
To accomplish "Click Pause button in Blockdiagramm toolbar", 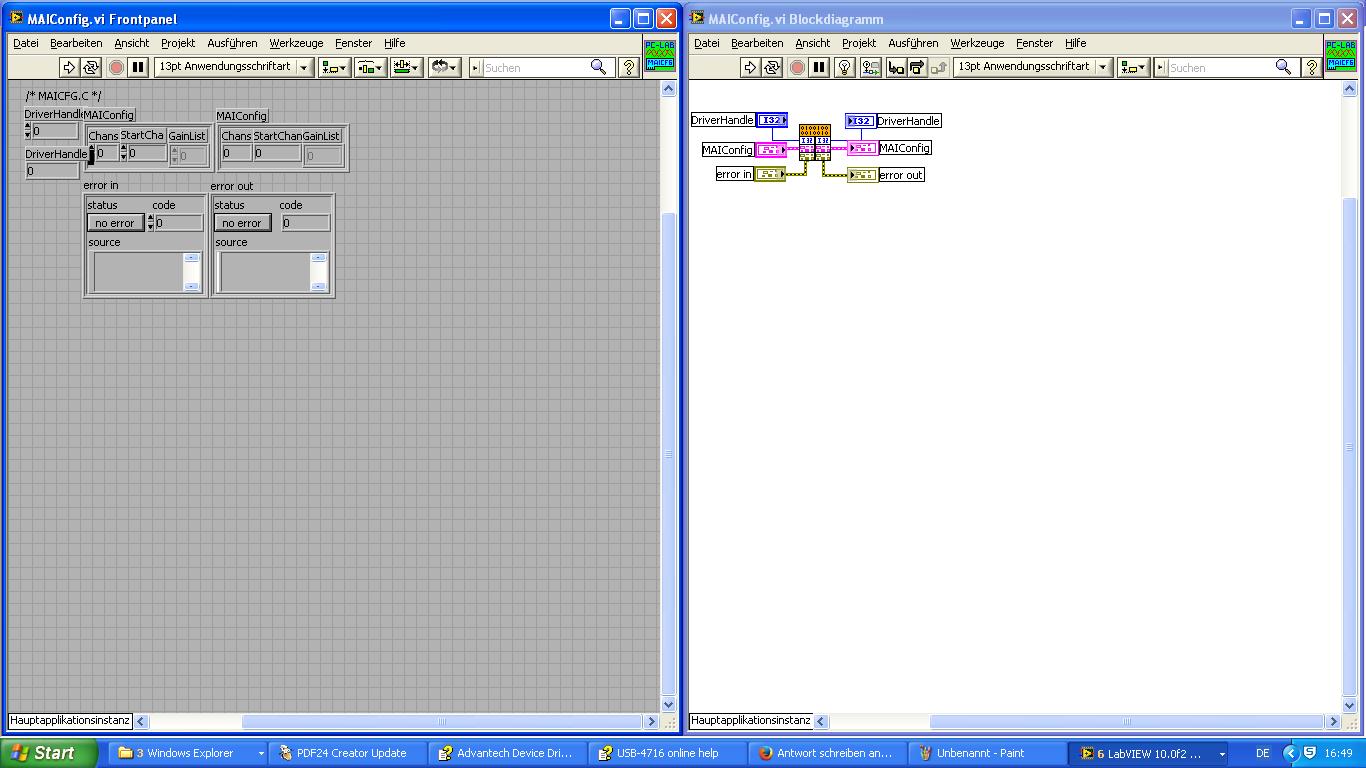I will (x=819, y=67).
